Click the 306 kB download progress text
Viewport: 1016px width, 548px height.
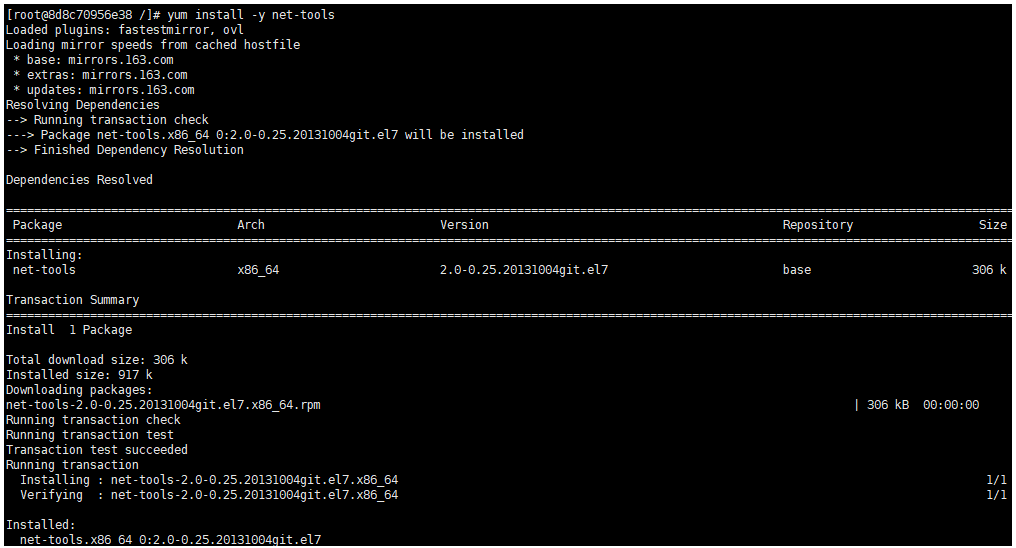coord(888,405)
